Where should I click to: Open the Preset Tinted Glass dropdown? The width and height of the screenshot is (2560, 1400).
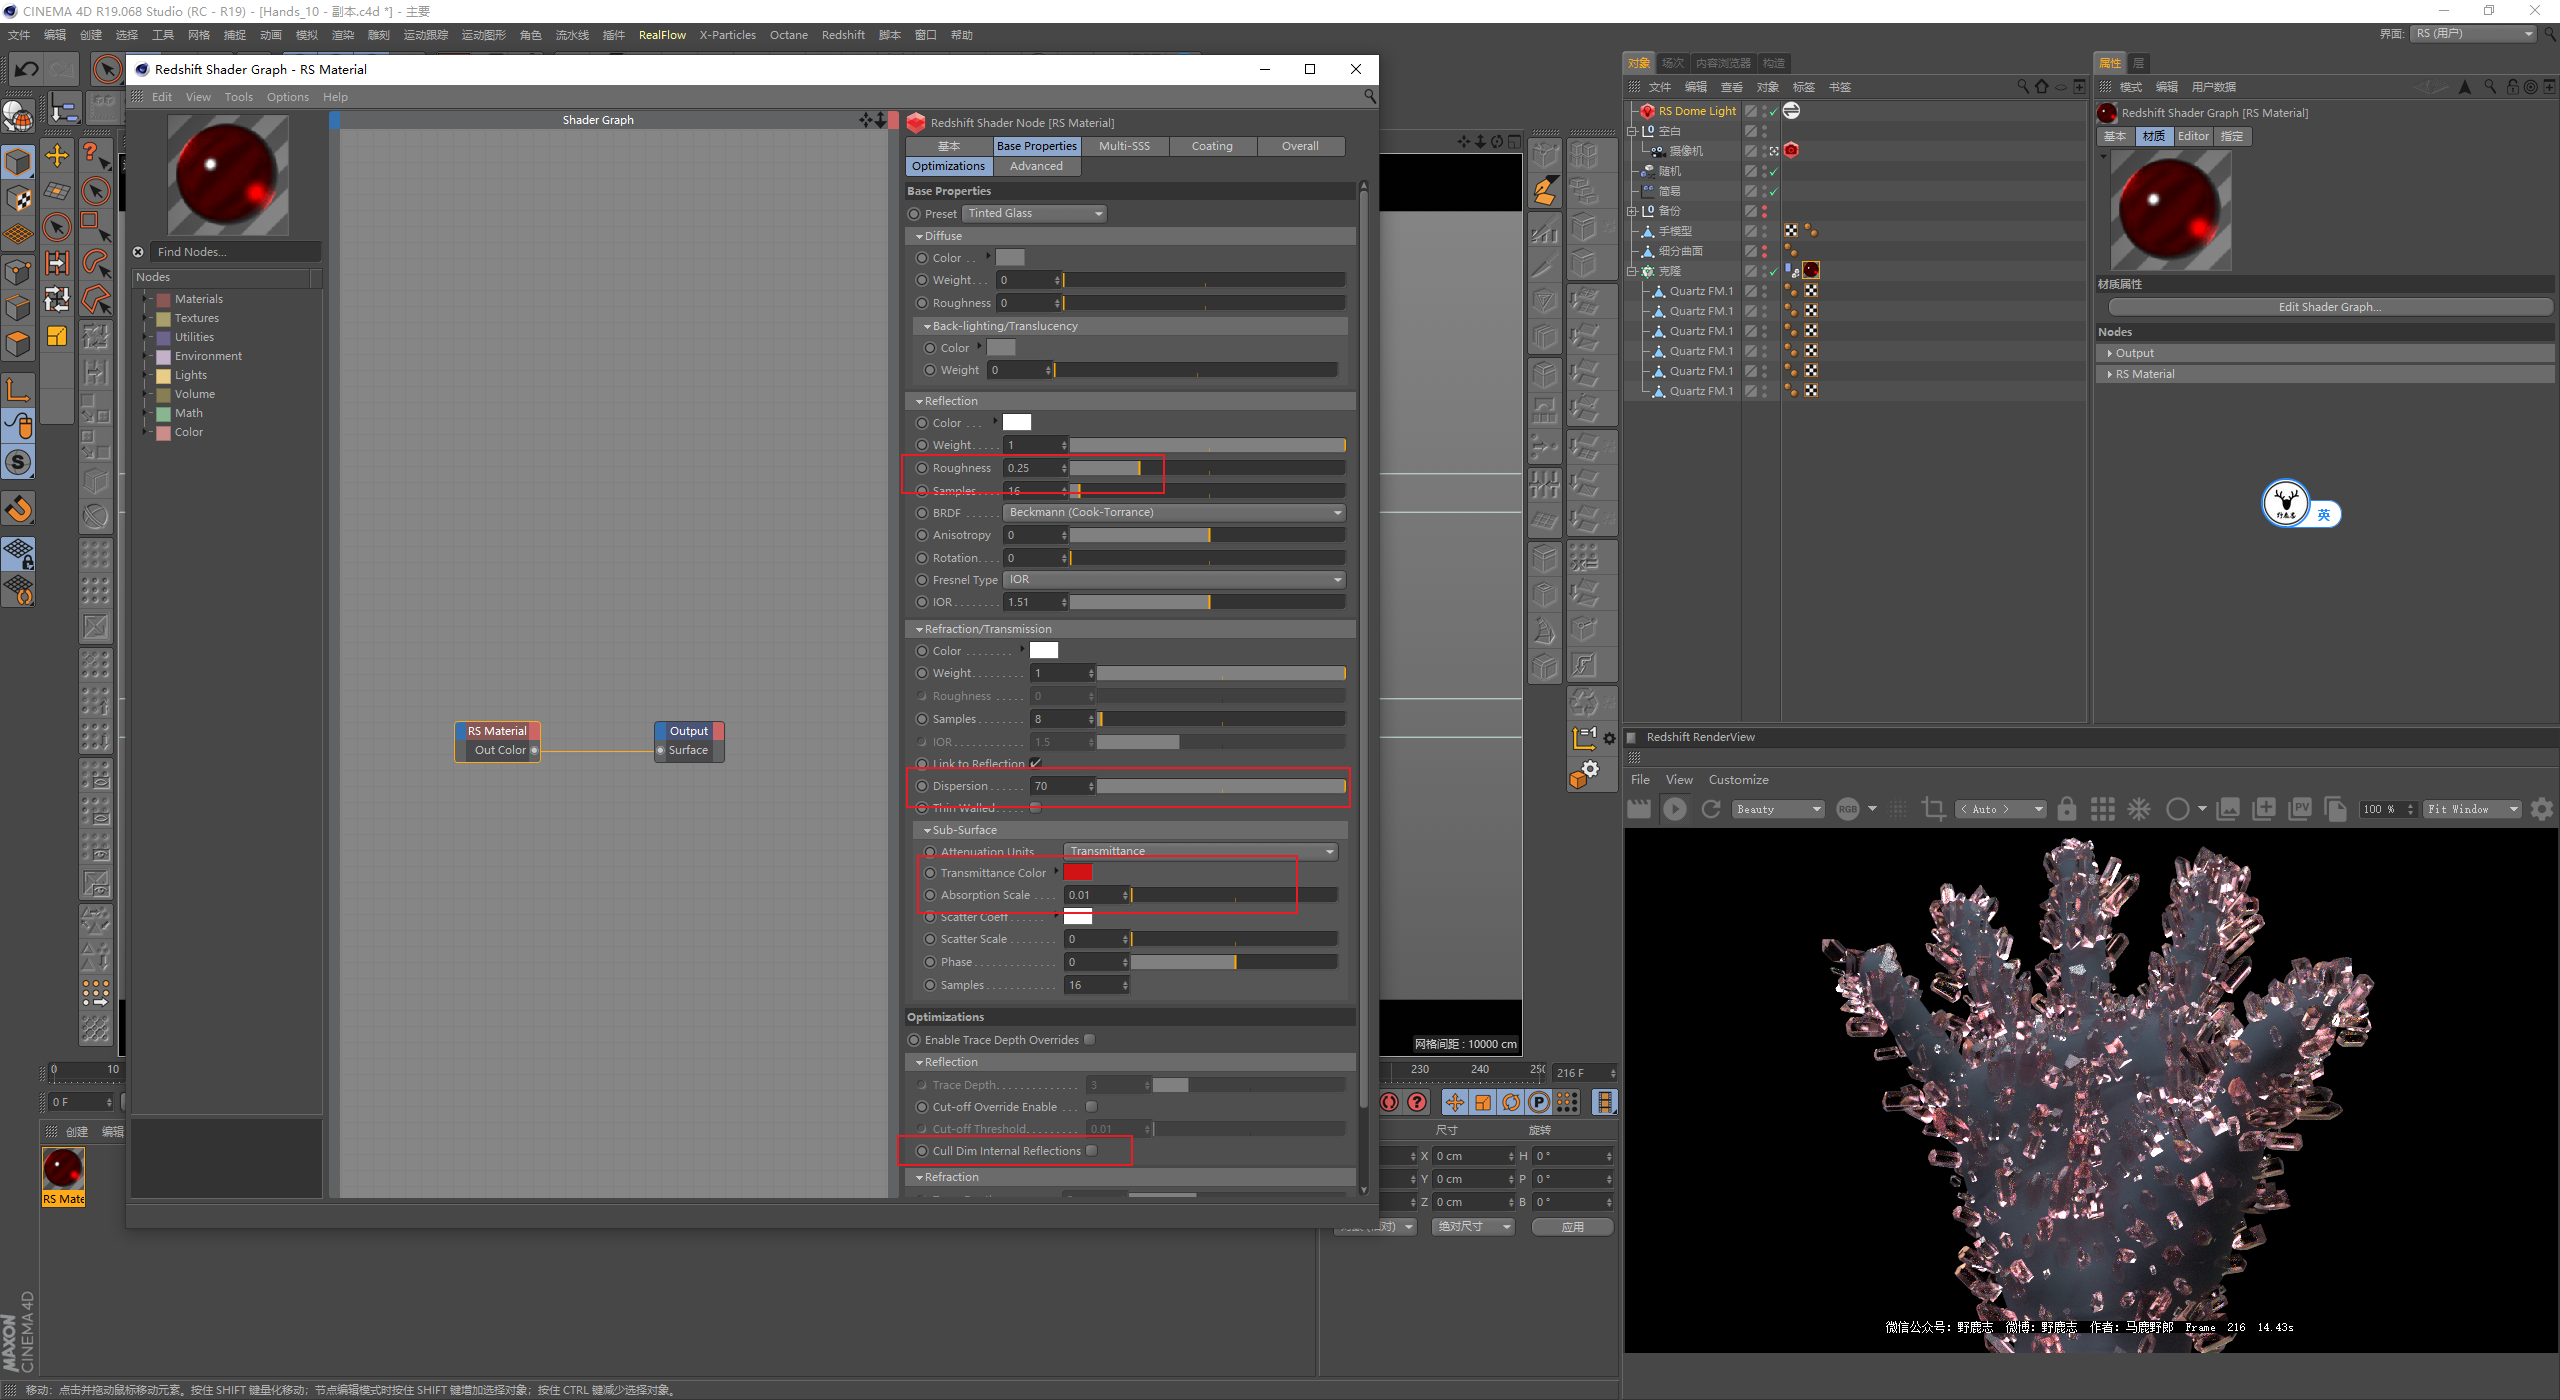tap(1035, 213)
